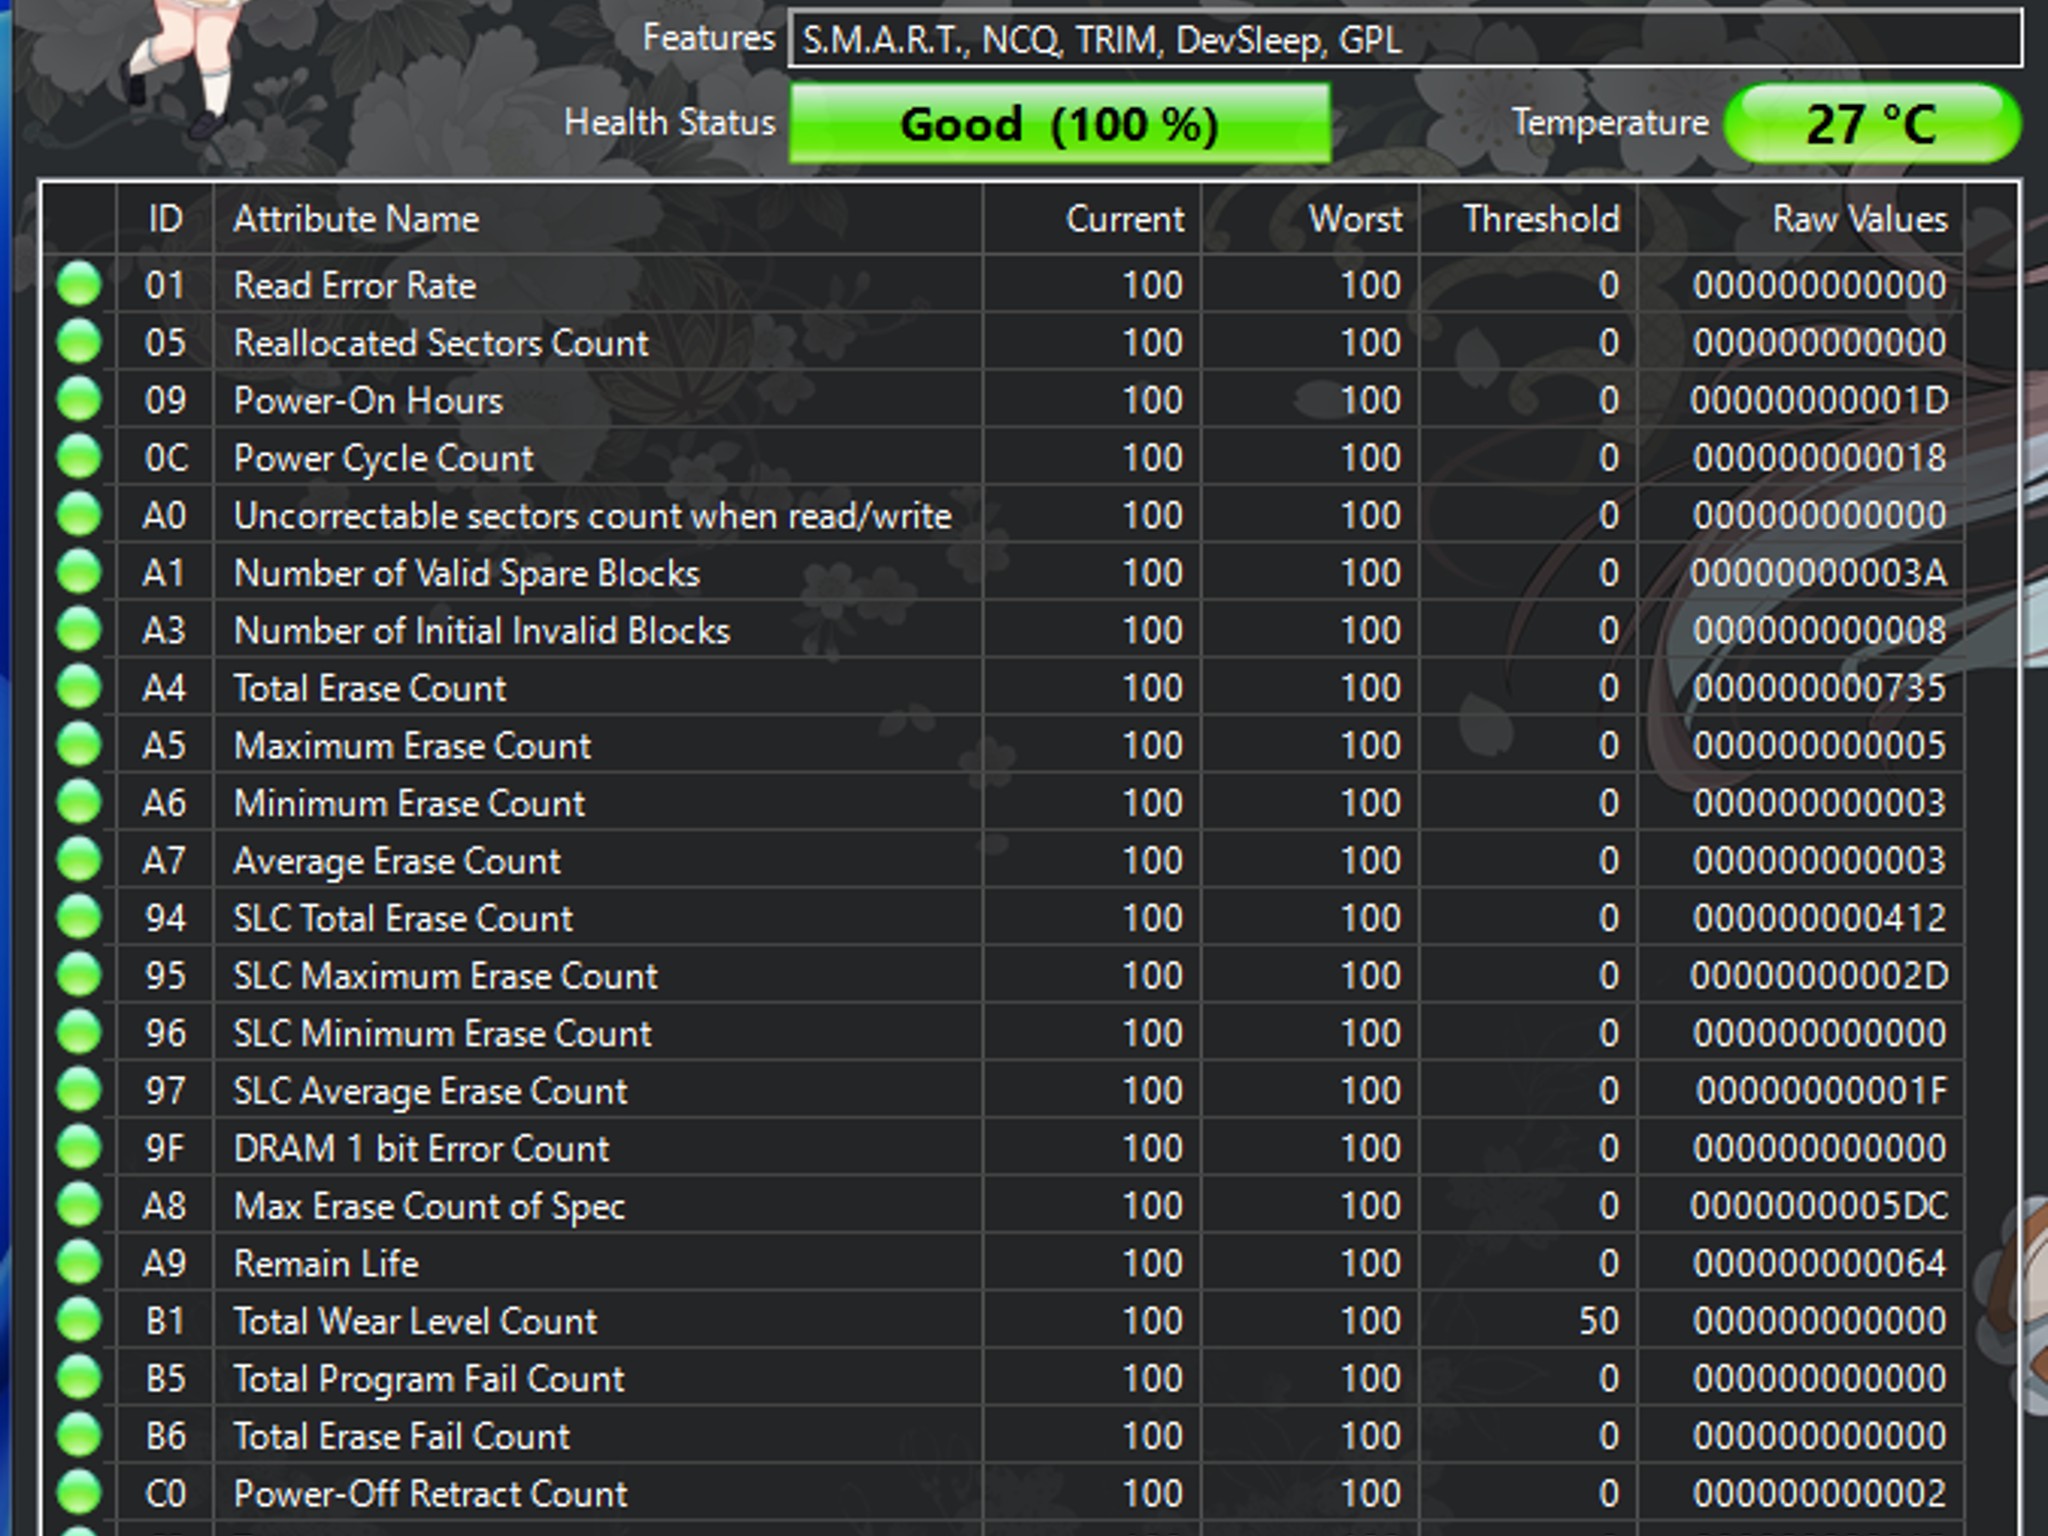
Task: Click the status icon for Max Erase Count of Spec
Action: (79, 1204)
